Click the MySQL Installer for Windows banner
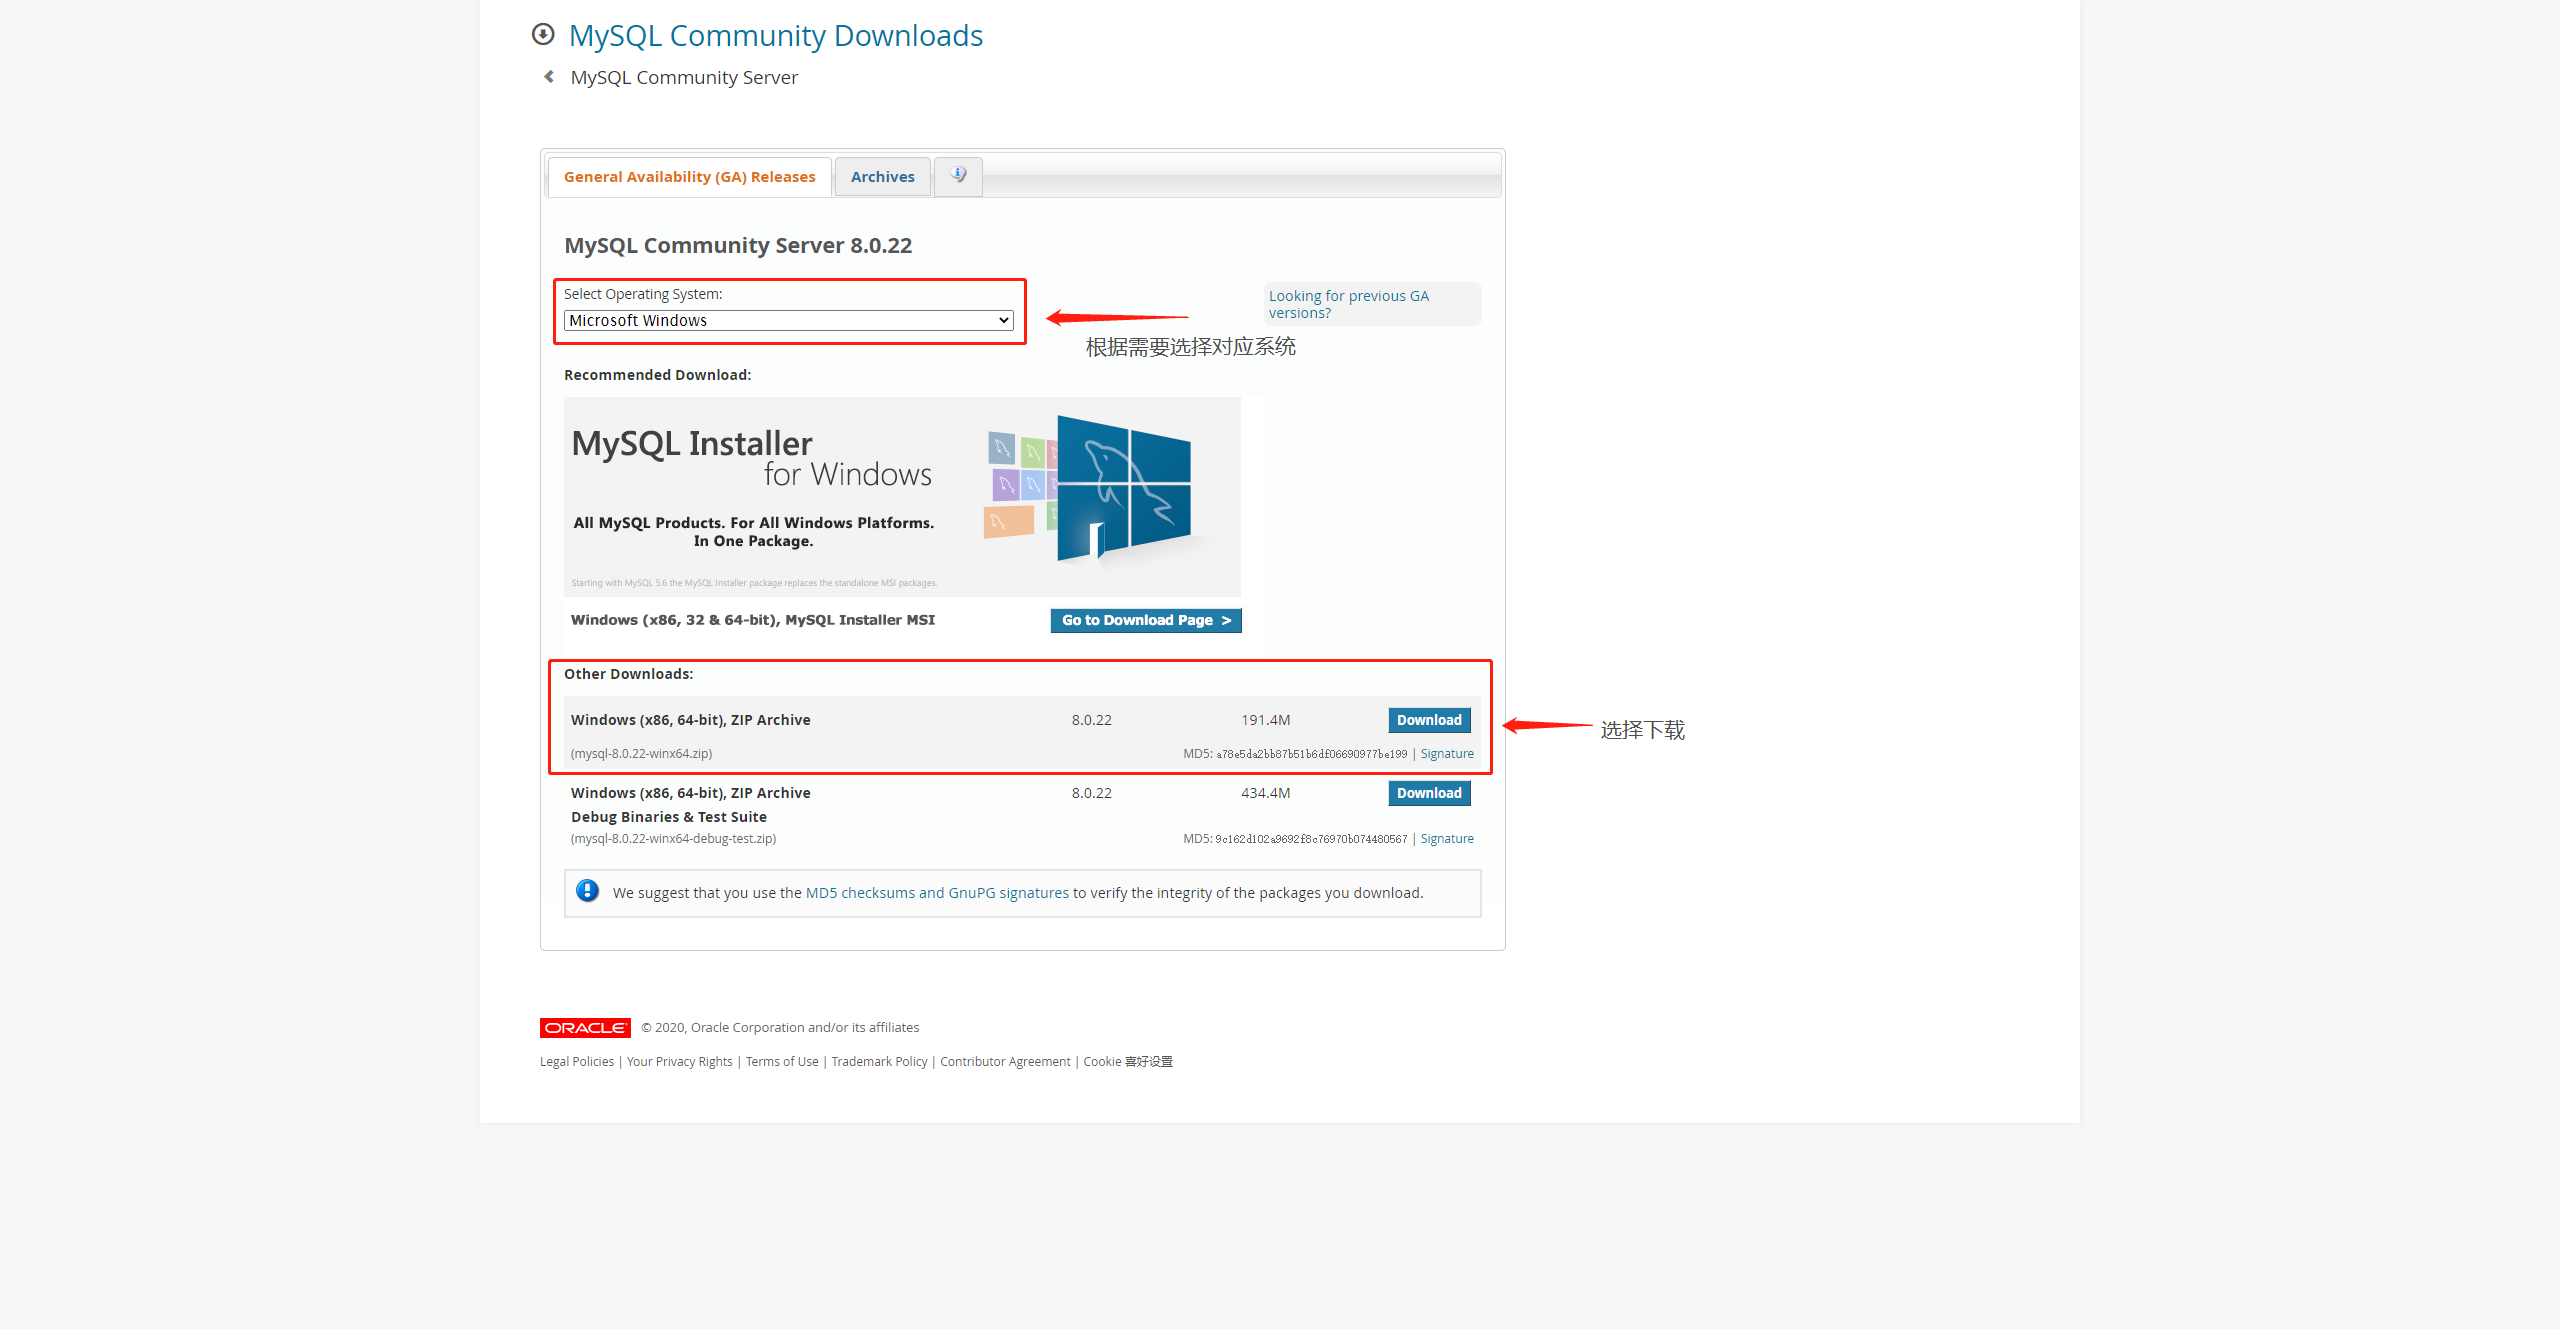2560x1329 pixels. [x=902, y=496]
